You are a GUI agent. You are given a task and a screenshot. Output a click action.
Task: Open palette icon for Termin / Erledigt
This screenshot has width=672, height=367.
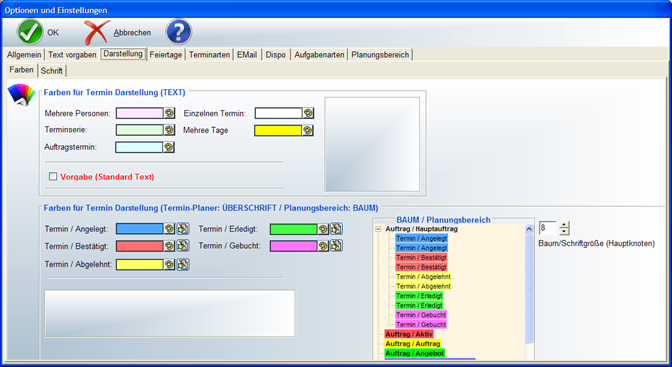click(x=323, y=229)
